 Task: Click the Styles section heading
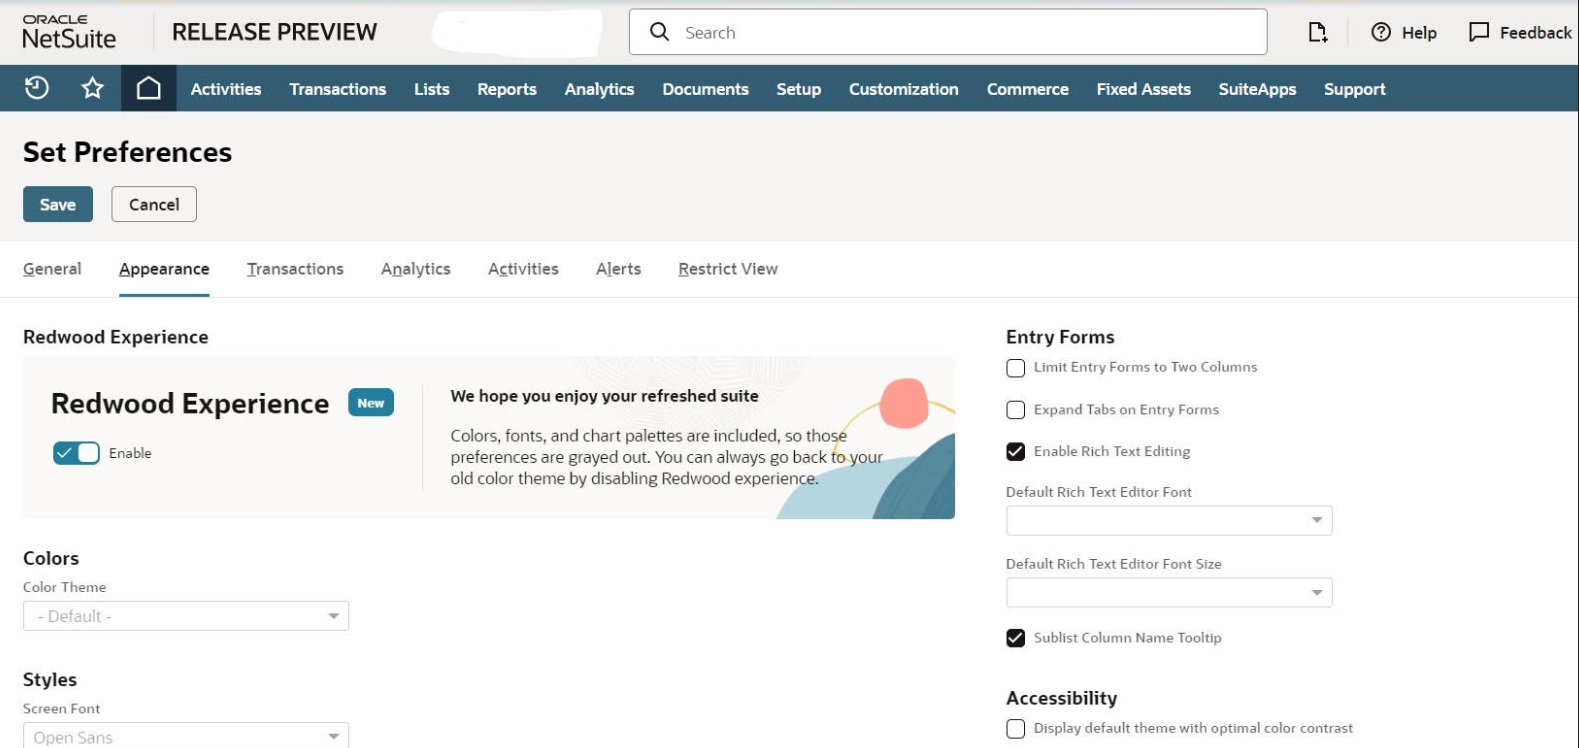pos(50,679)
